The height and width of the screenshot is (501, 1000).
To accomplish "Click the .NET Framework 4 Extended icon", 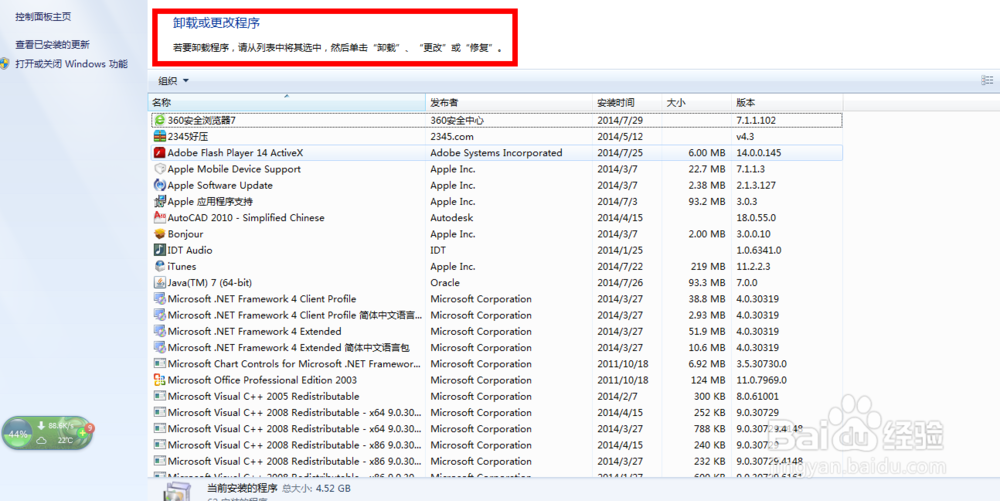I will tap(159, 331).
